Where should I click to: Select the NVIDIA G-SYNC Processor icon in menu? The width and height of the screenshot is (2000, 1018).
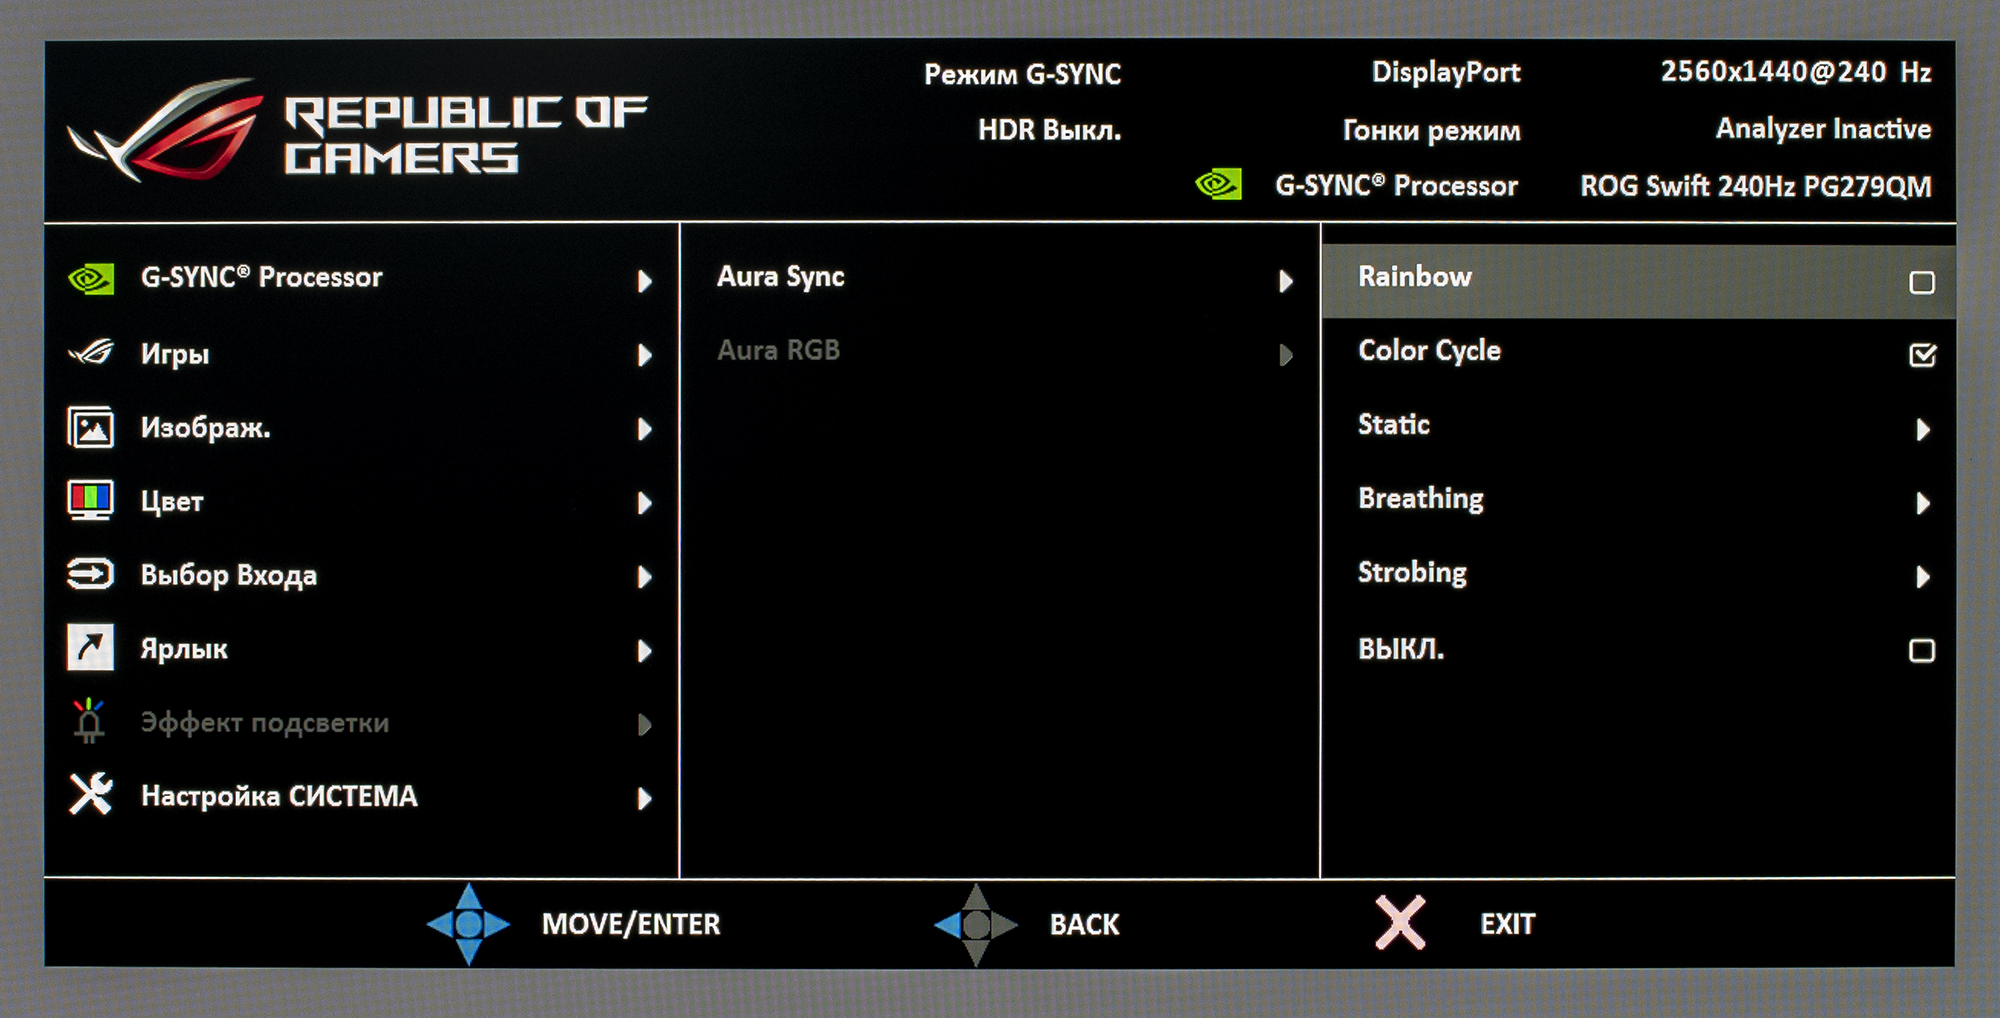pyautogui.click(x=91, y=279)
